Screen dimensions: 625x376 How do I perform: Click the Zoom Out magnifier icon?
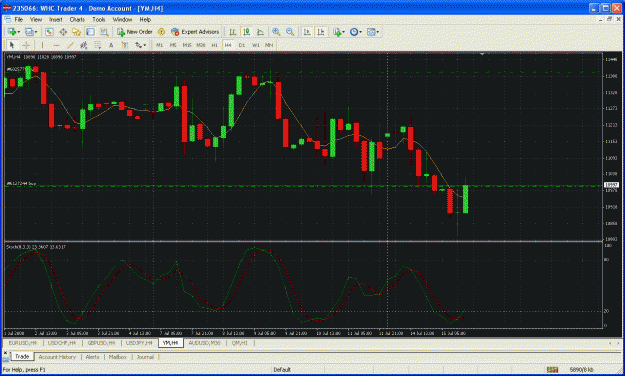coord(290,32)
